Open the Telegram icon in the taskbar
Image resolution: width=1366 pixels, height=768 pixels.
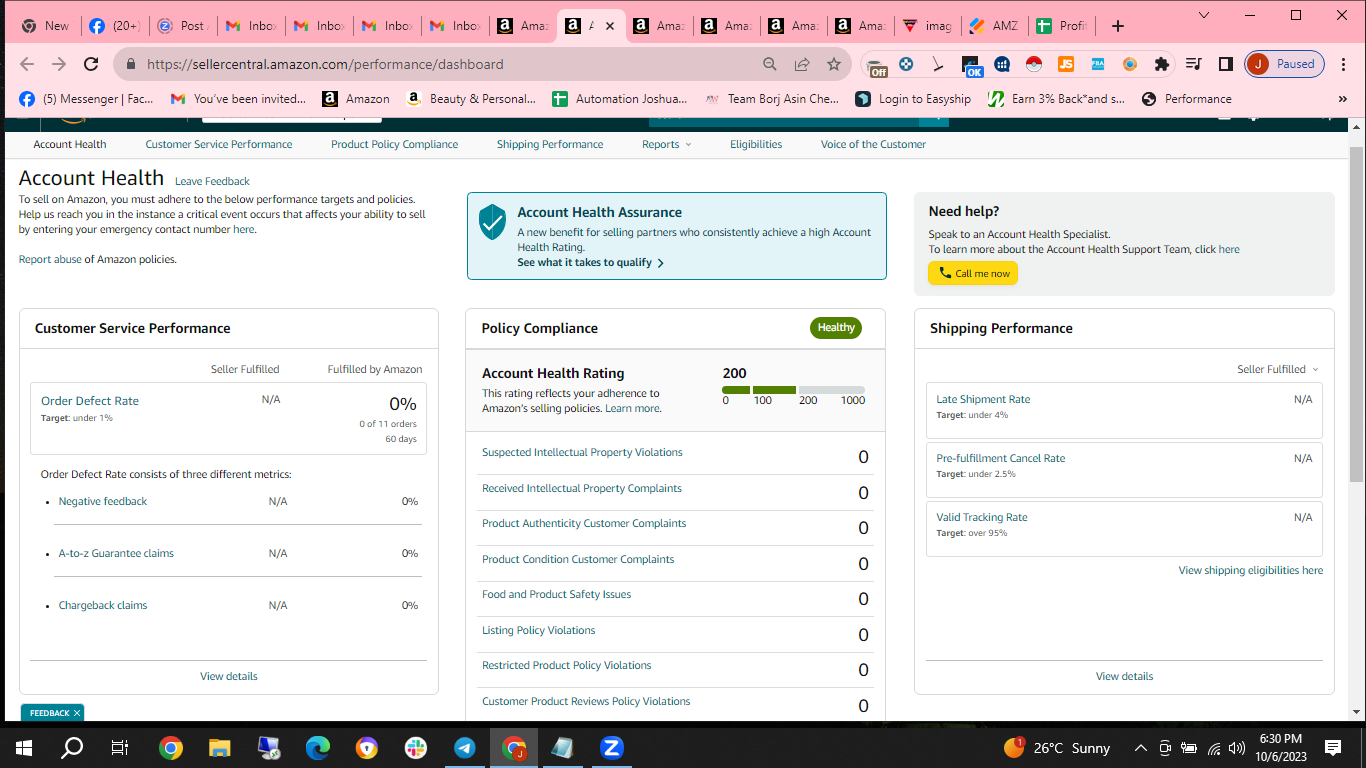pos(465,747)
